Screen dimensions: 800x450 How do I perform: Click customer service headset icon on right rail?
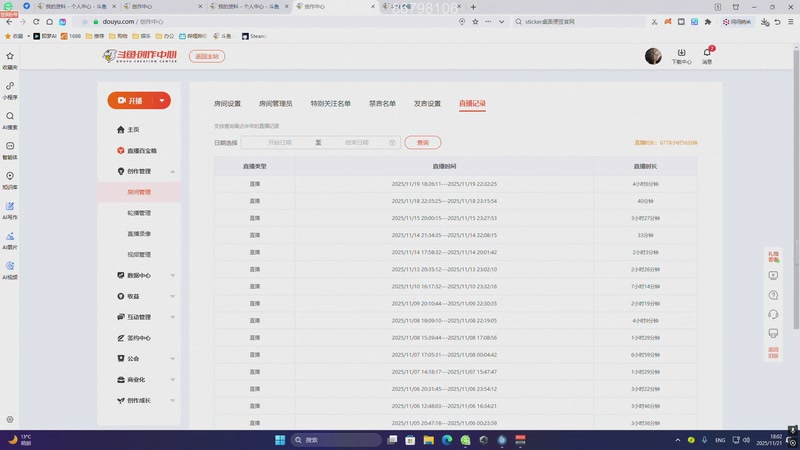(773, 314)
